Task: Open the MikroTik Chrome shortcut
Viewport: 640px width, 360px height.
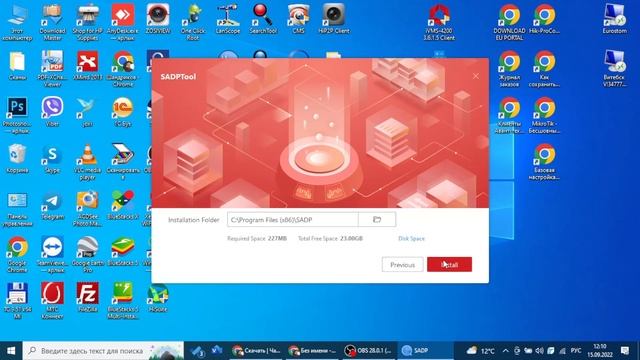Action: point(544,115)
